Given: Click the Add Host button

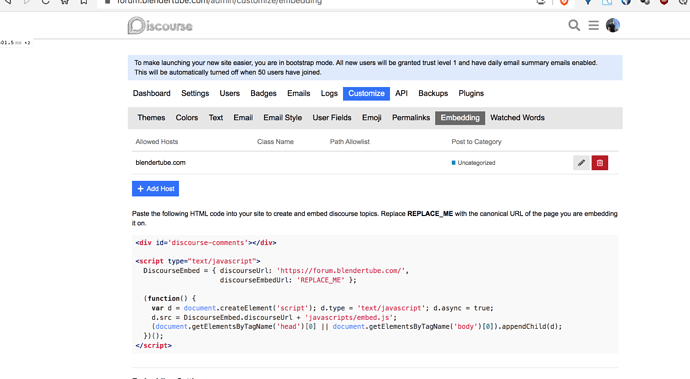Looking at the screenshot, I should coord(155,188).
